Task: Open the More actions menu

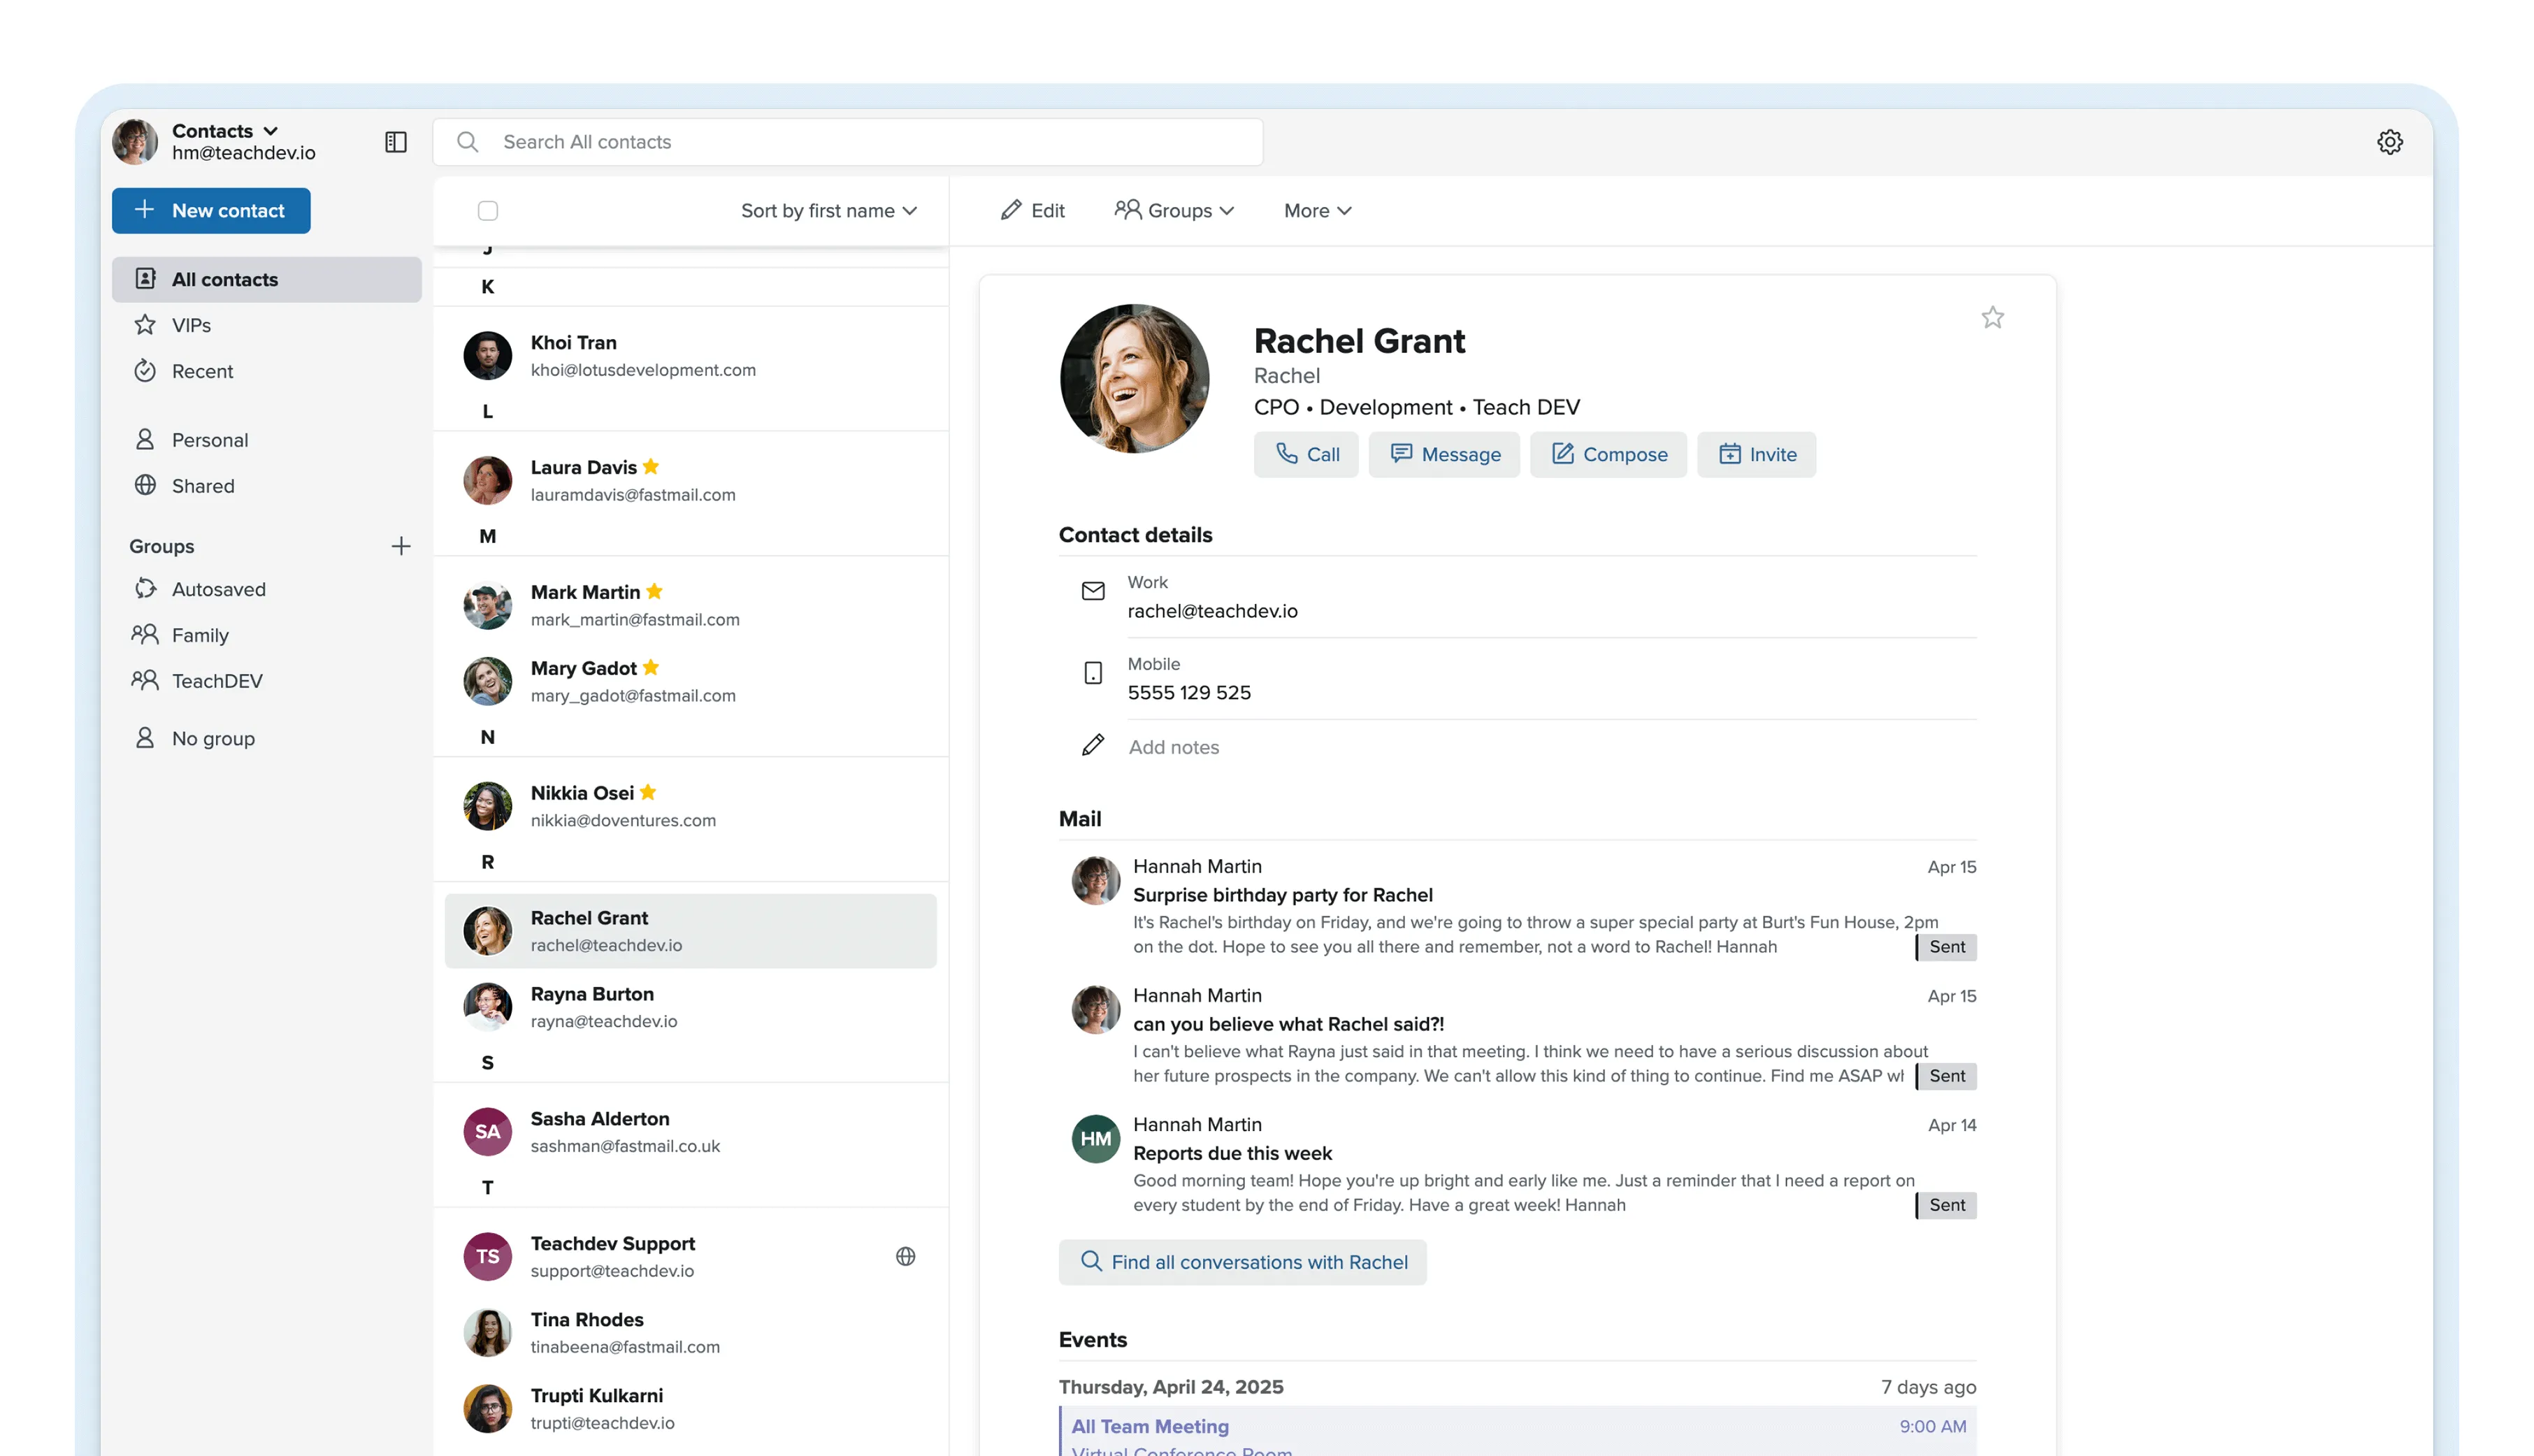Action: [x=1316, y=211]
